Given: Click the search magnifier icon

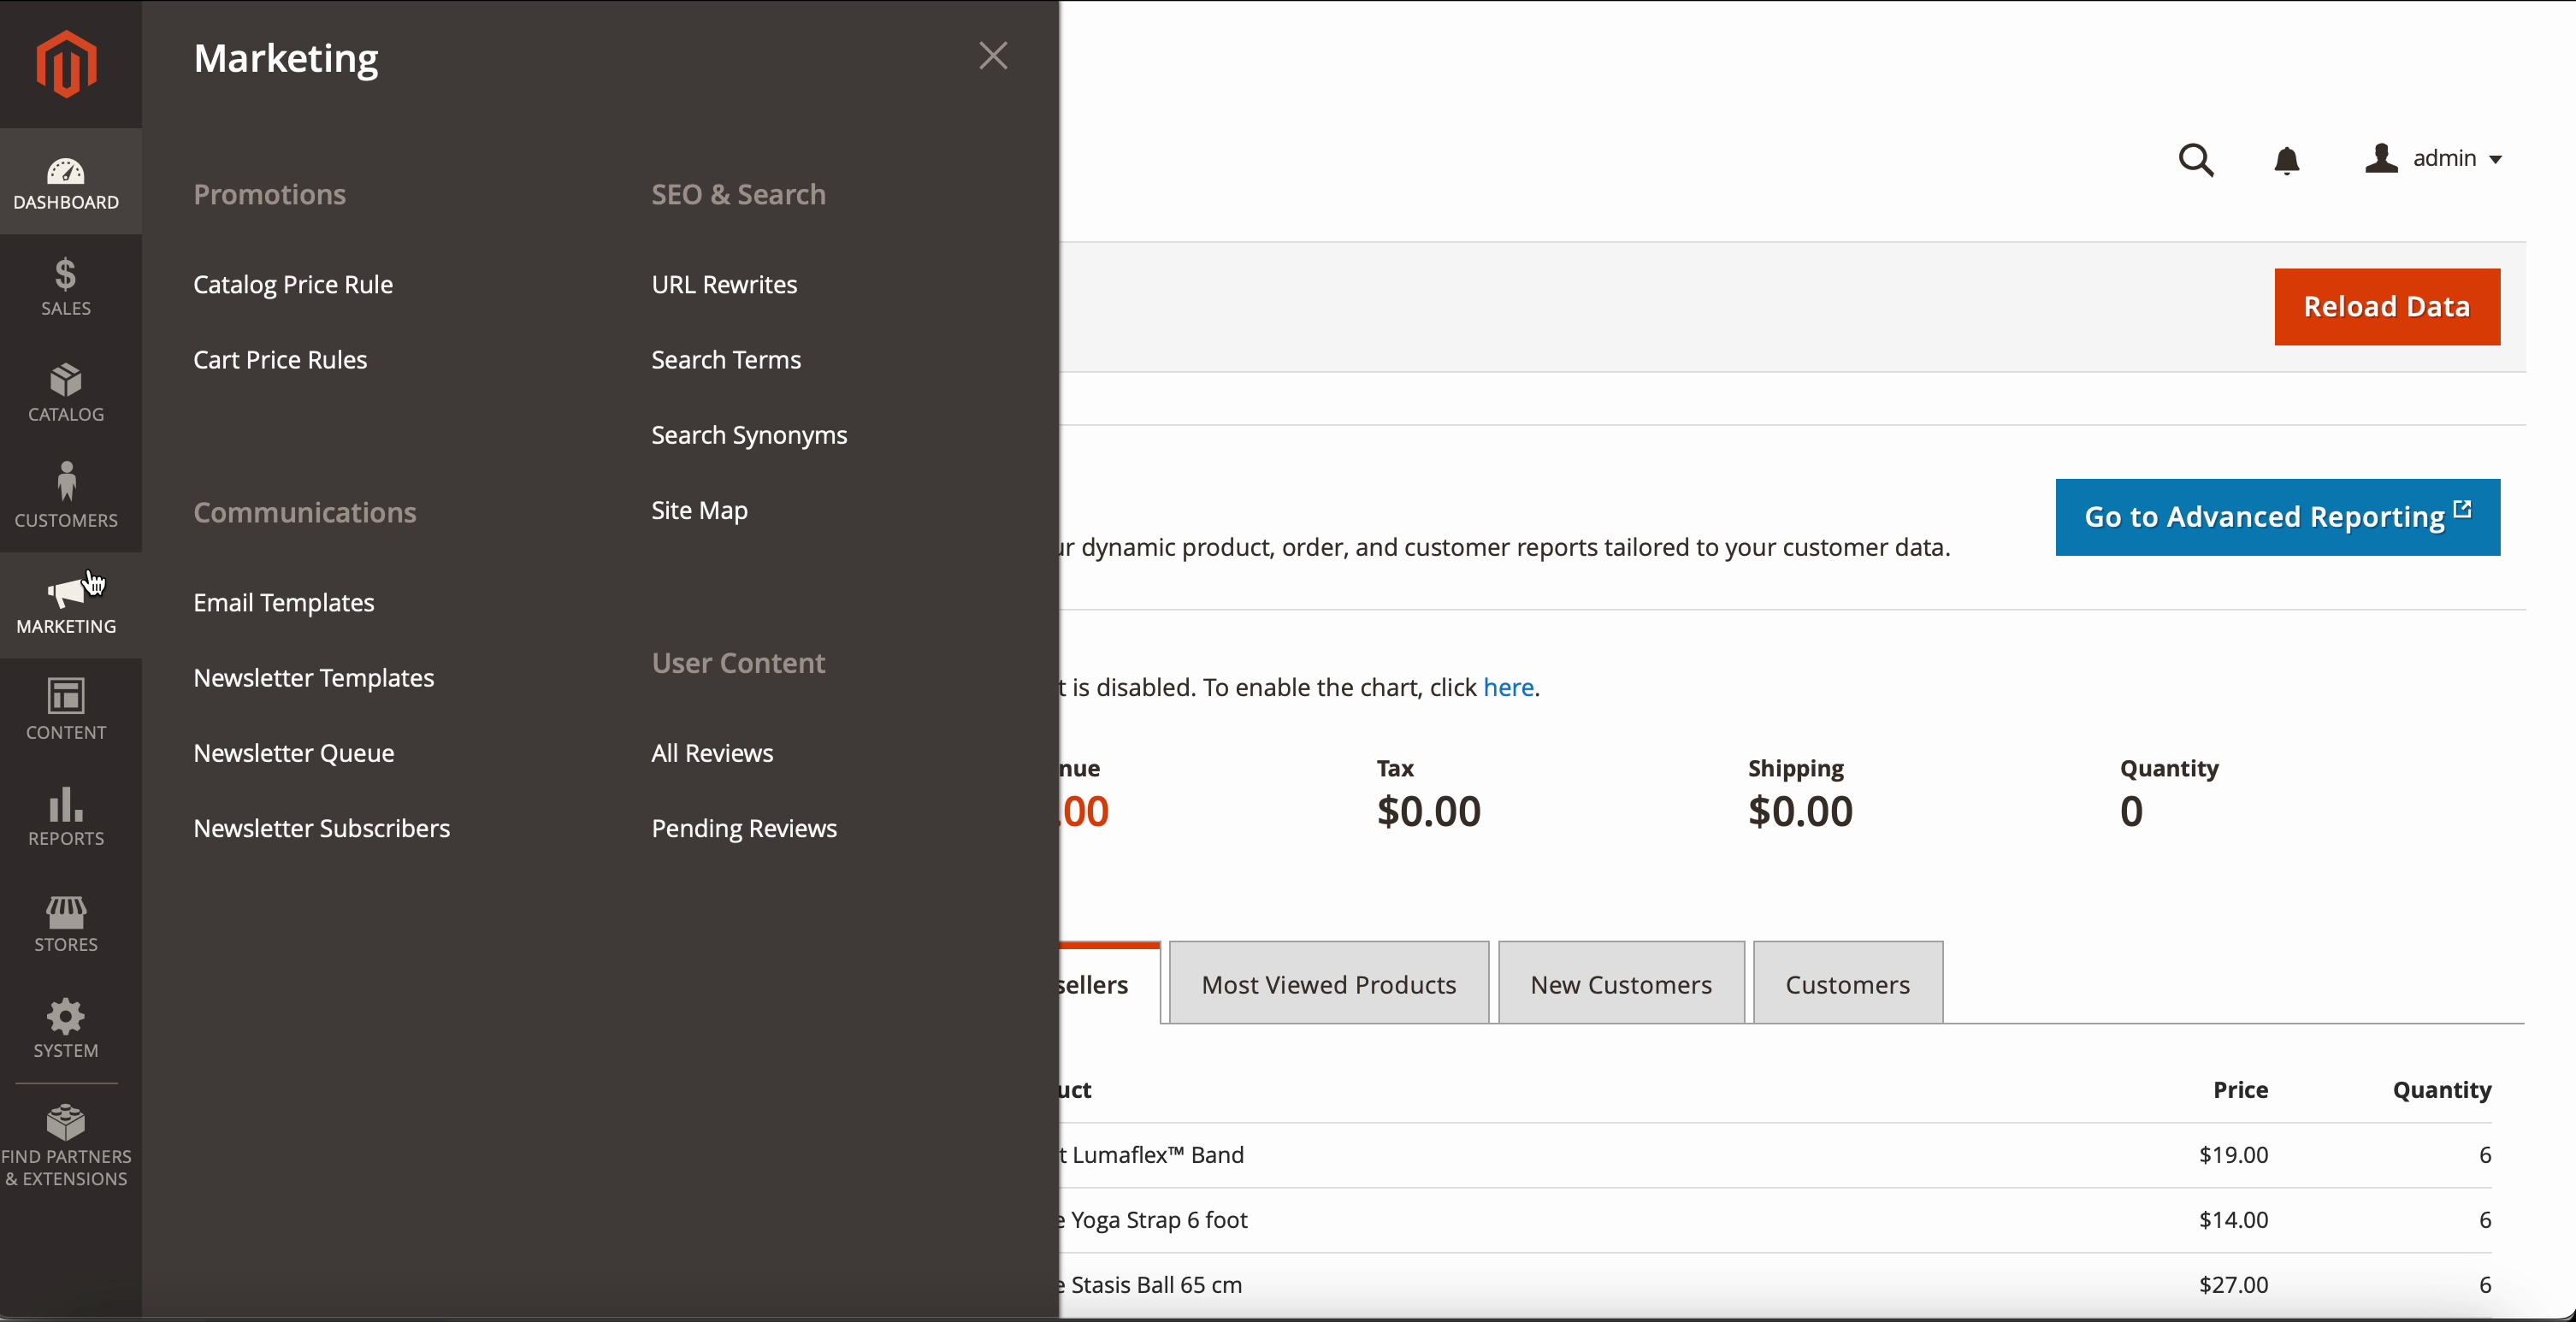Looking at the screenshot, I should (2196, 160).
